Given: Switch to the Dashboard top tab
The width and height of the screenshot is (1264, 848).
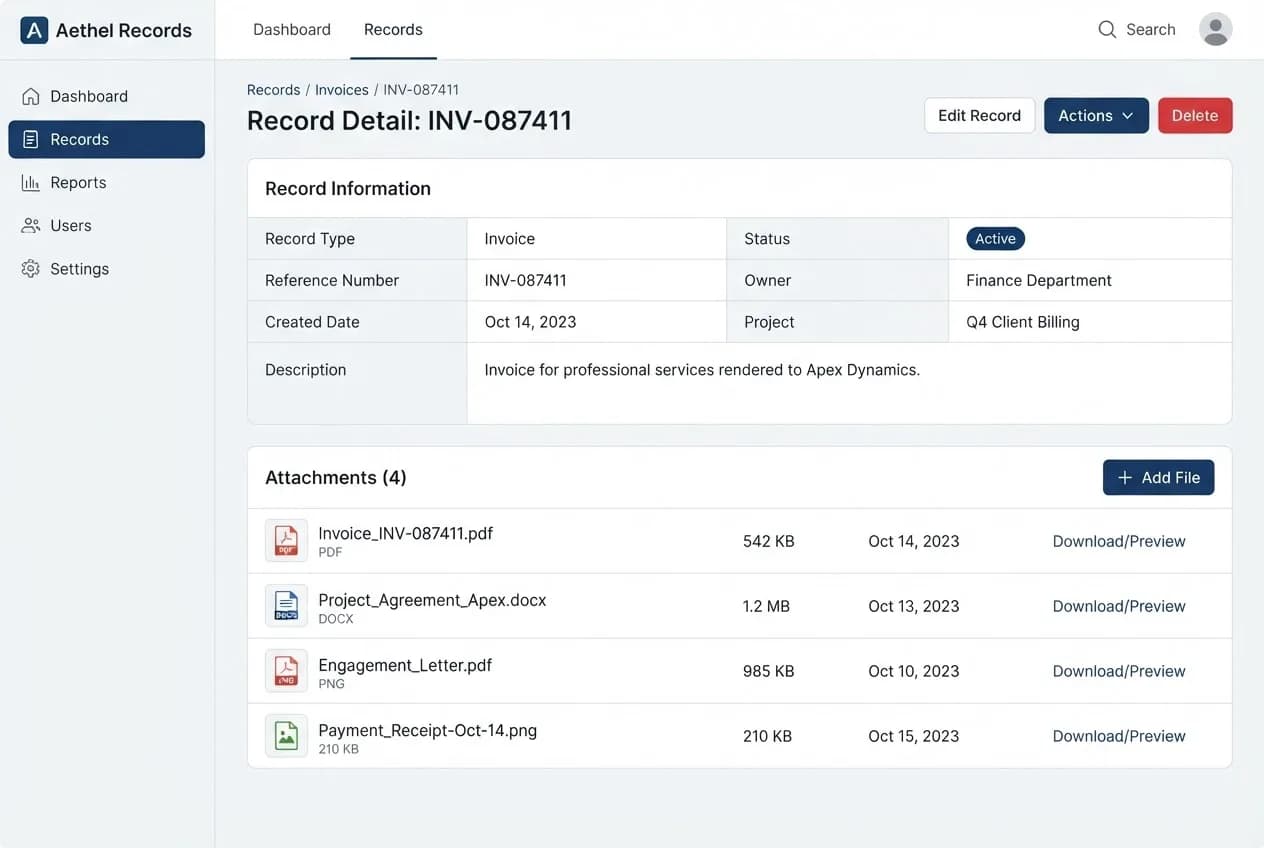Looking at the screenshot, I should [x=292, y=30].
